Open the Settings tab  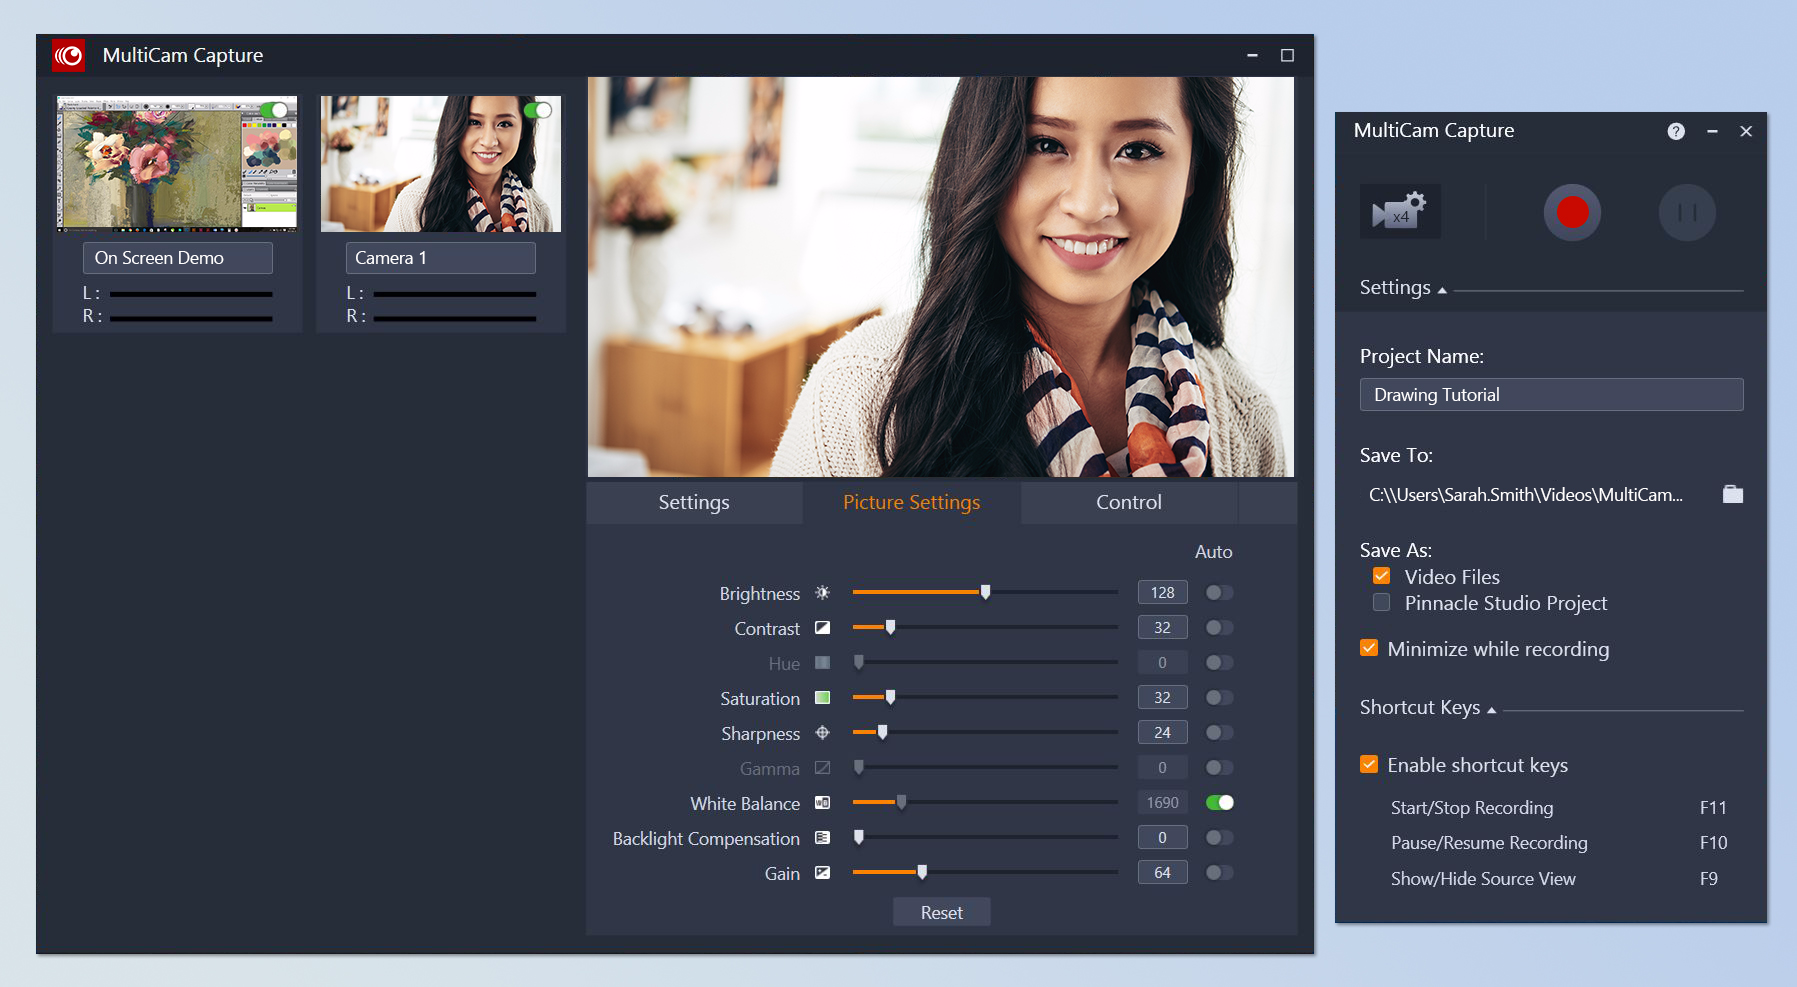693,502
